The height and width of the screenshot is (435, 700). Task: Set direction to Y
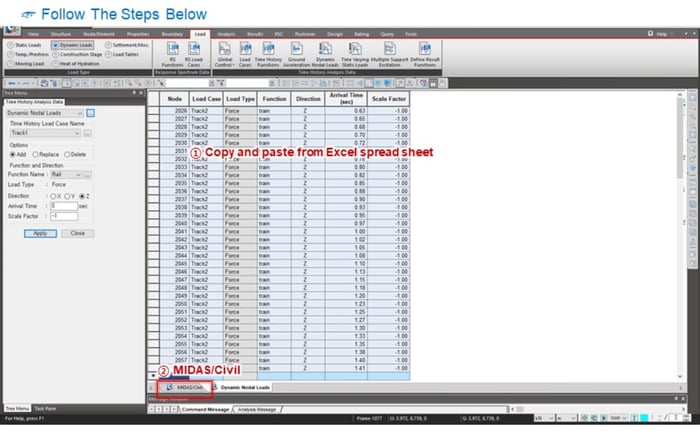69,197
